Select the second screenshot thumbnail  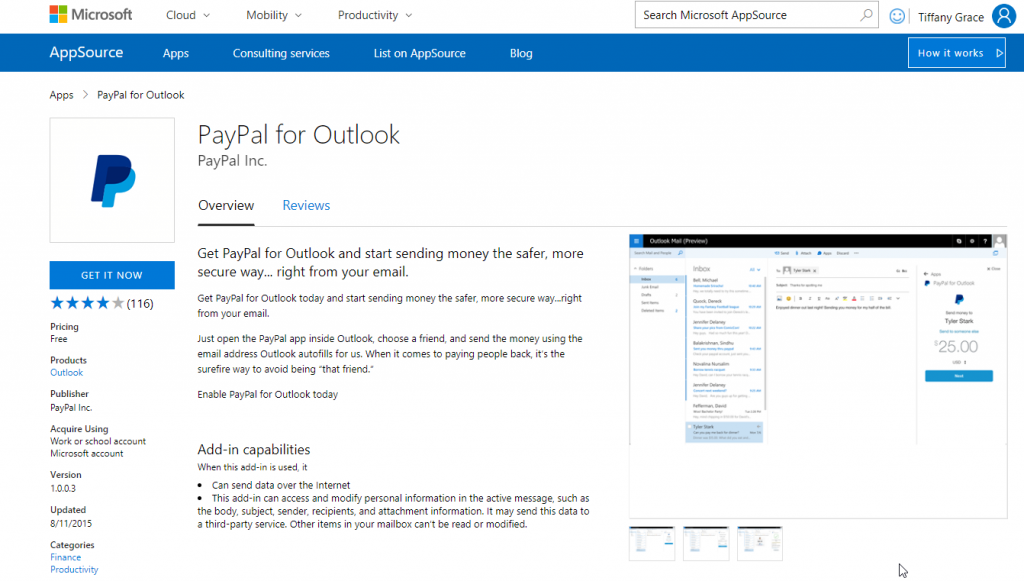706,542
